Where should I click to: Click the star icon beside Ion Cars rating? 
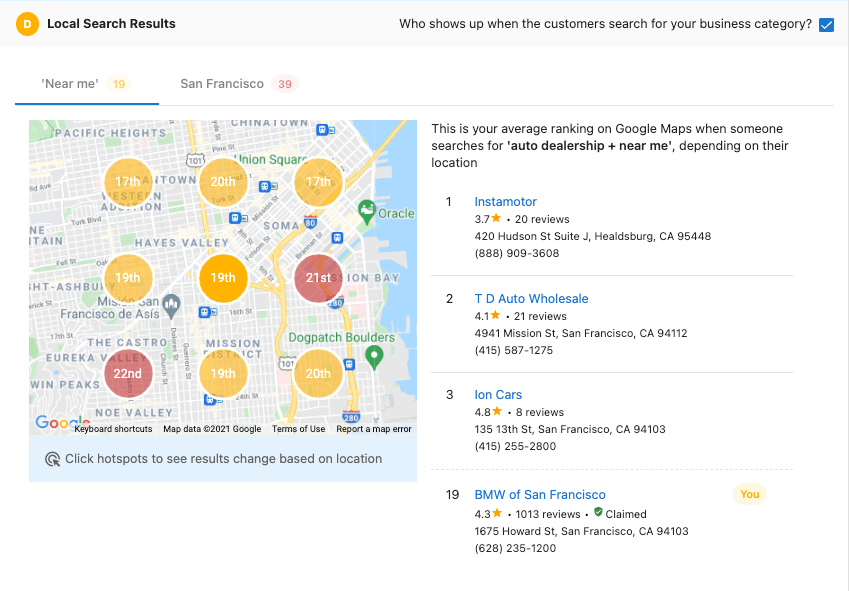496,411
